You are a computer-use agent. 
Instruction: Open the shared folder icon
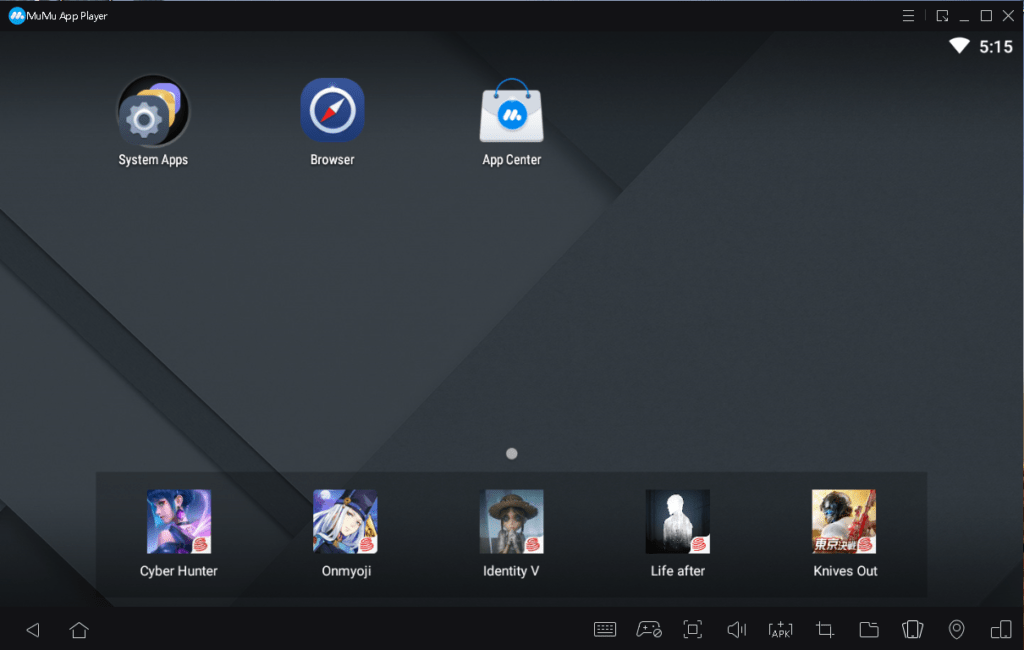point(869,630)
